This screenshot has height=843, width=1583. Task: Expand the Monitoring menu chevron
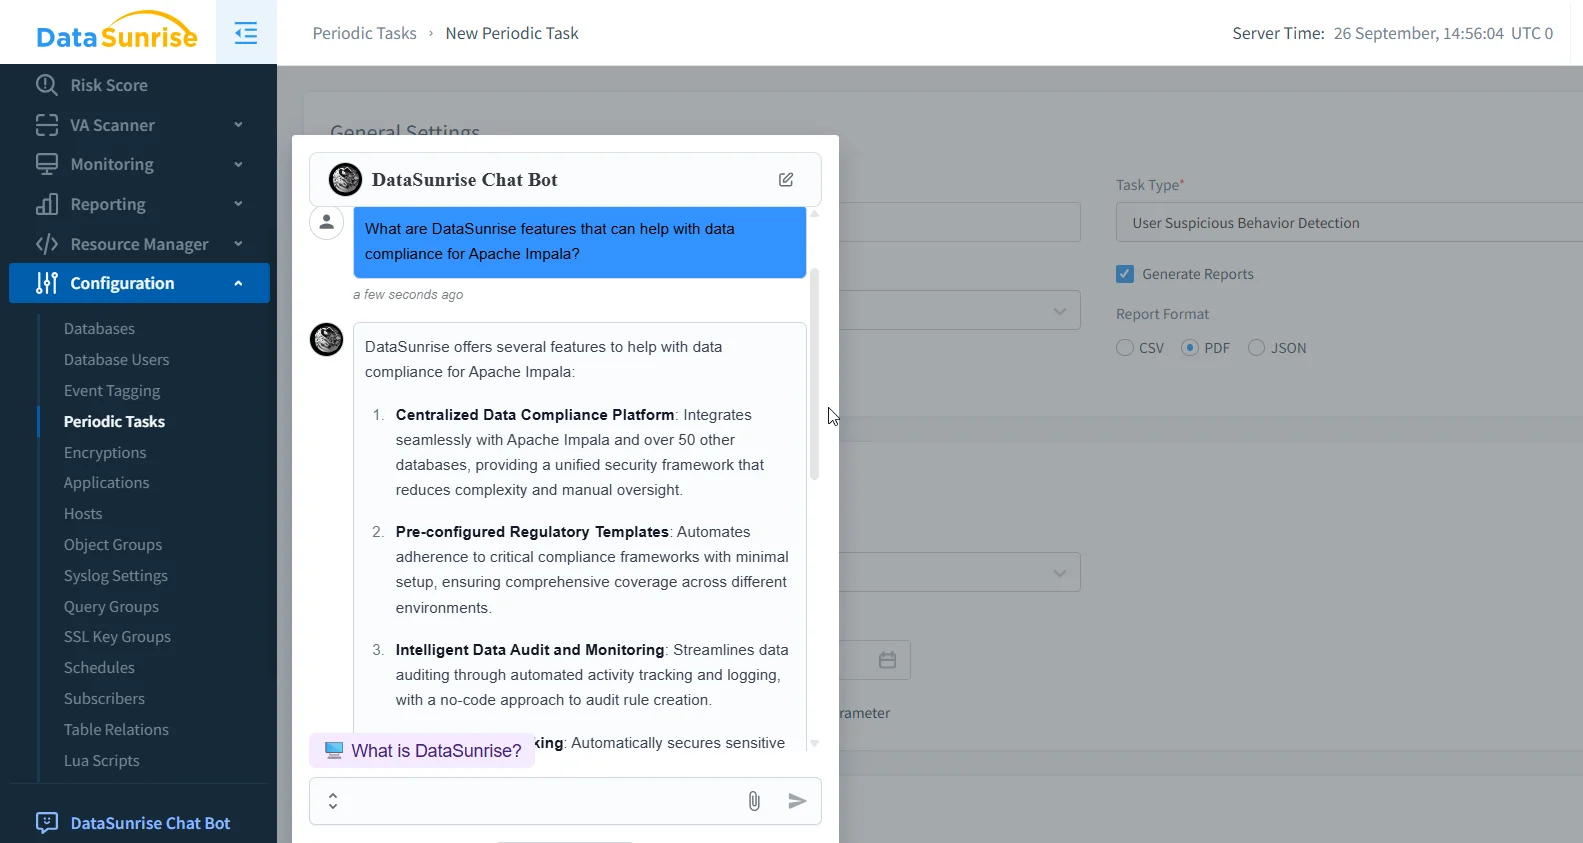pos(238,164)
